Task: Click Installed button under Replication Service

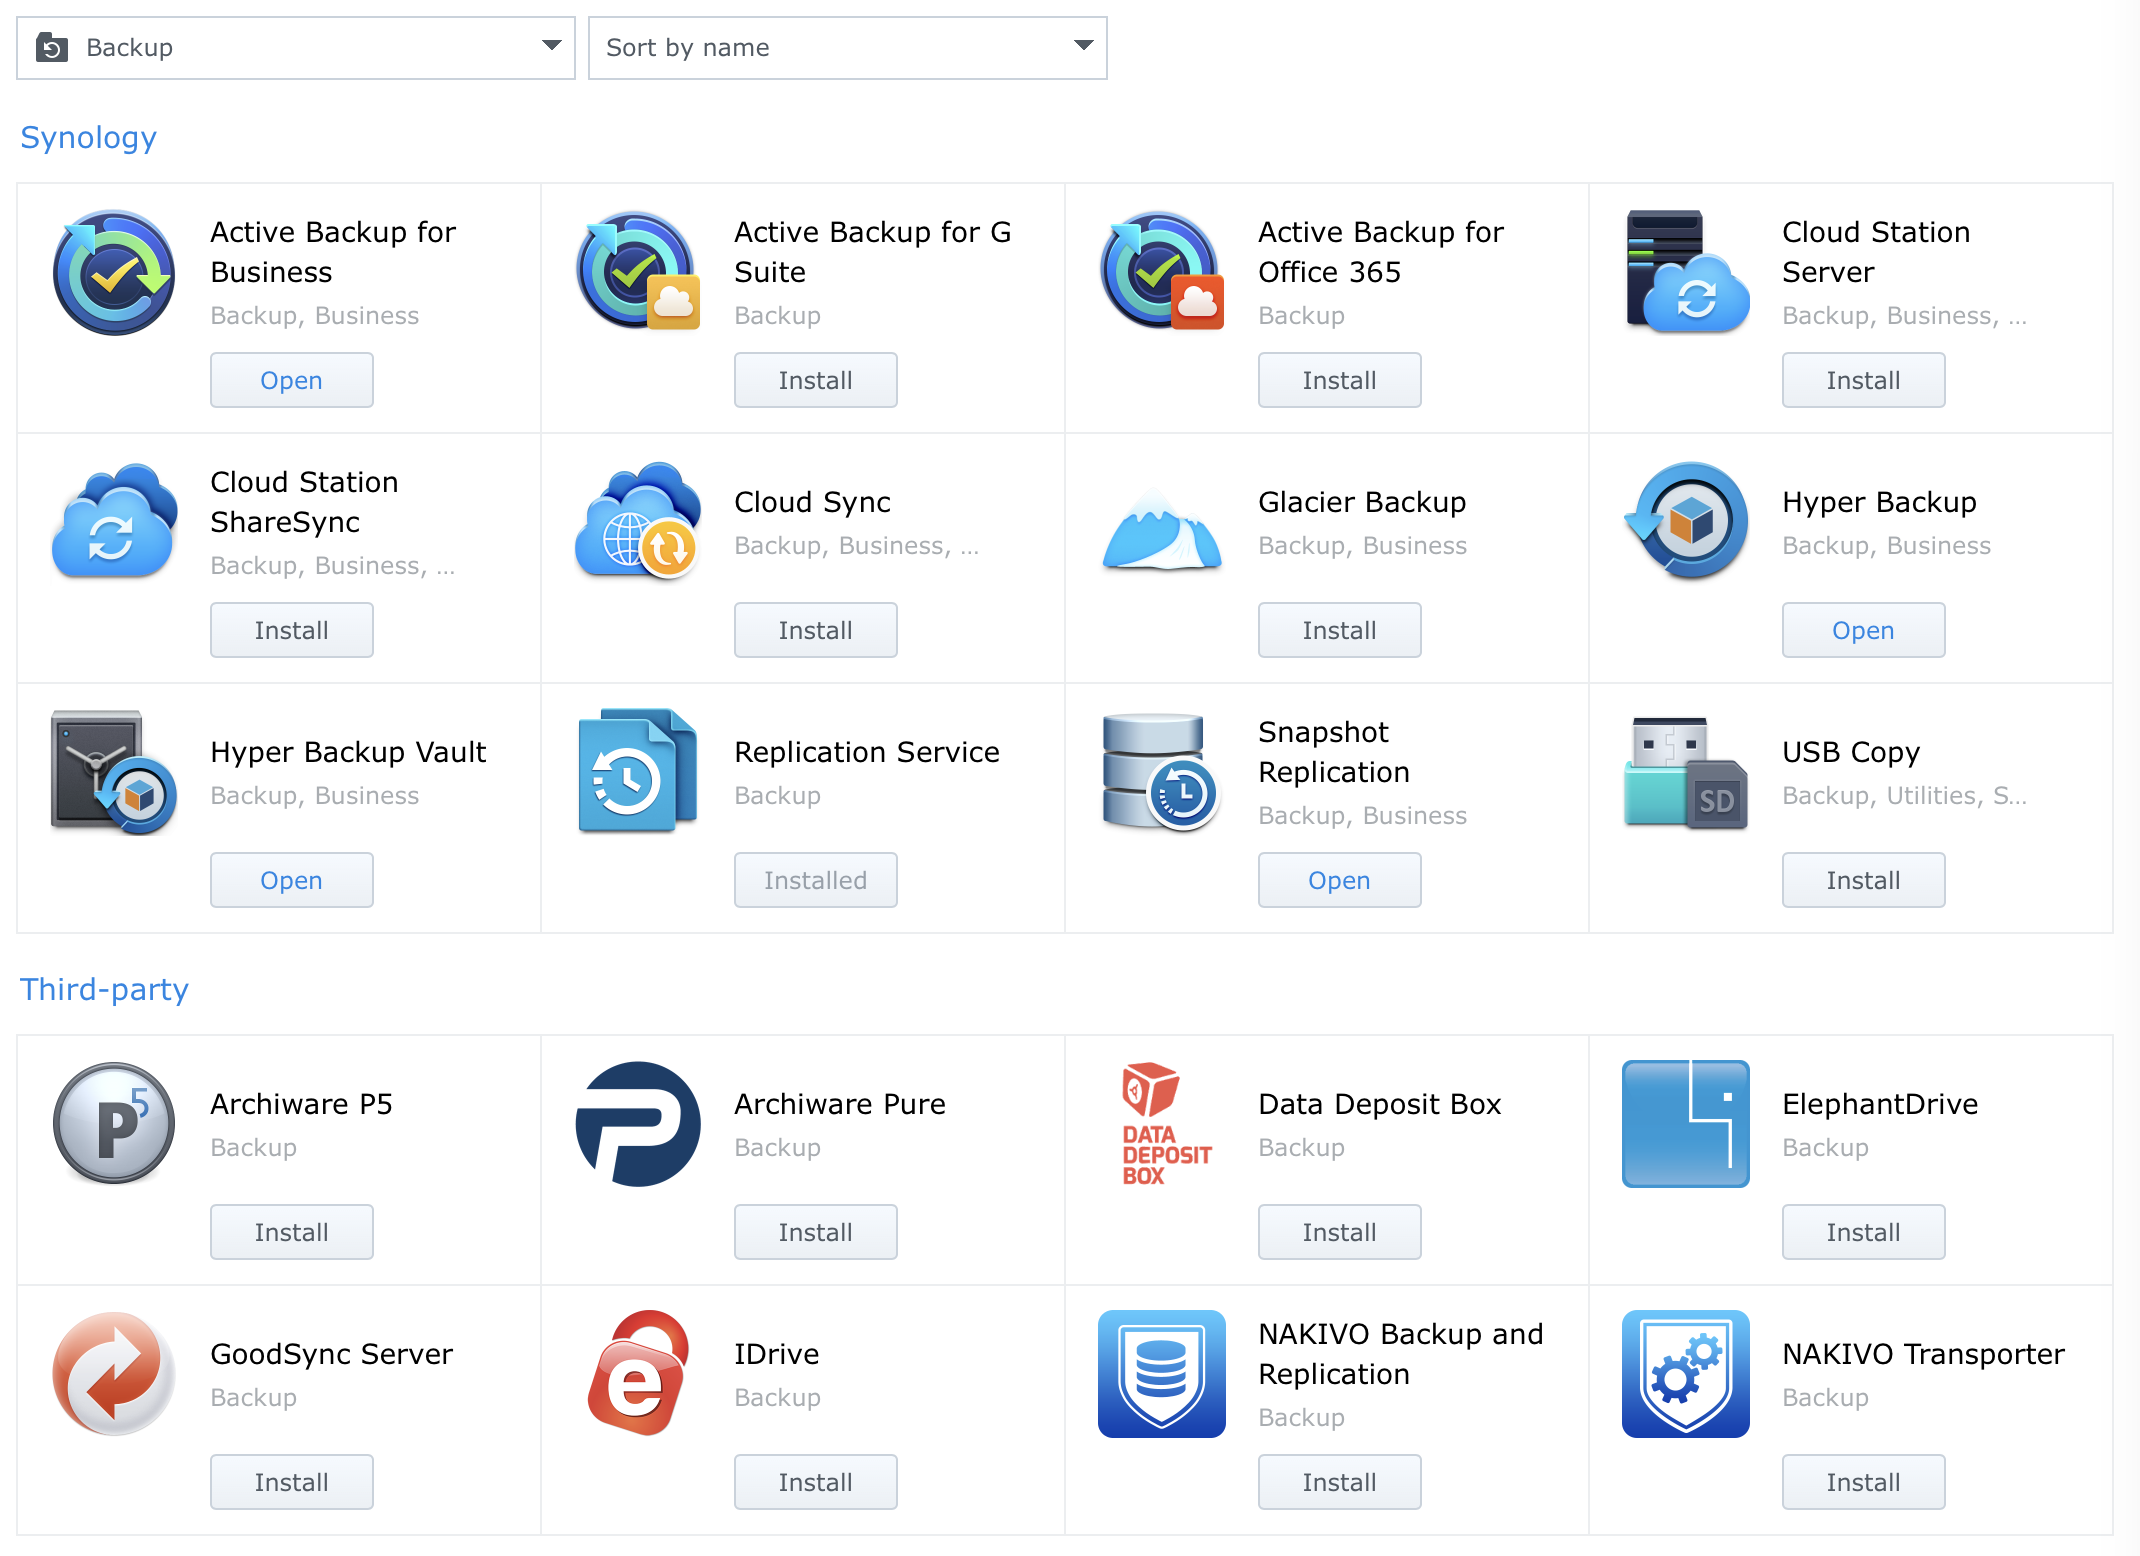Action: 816,880
